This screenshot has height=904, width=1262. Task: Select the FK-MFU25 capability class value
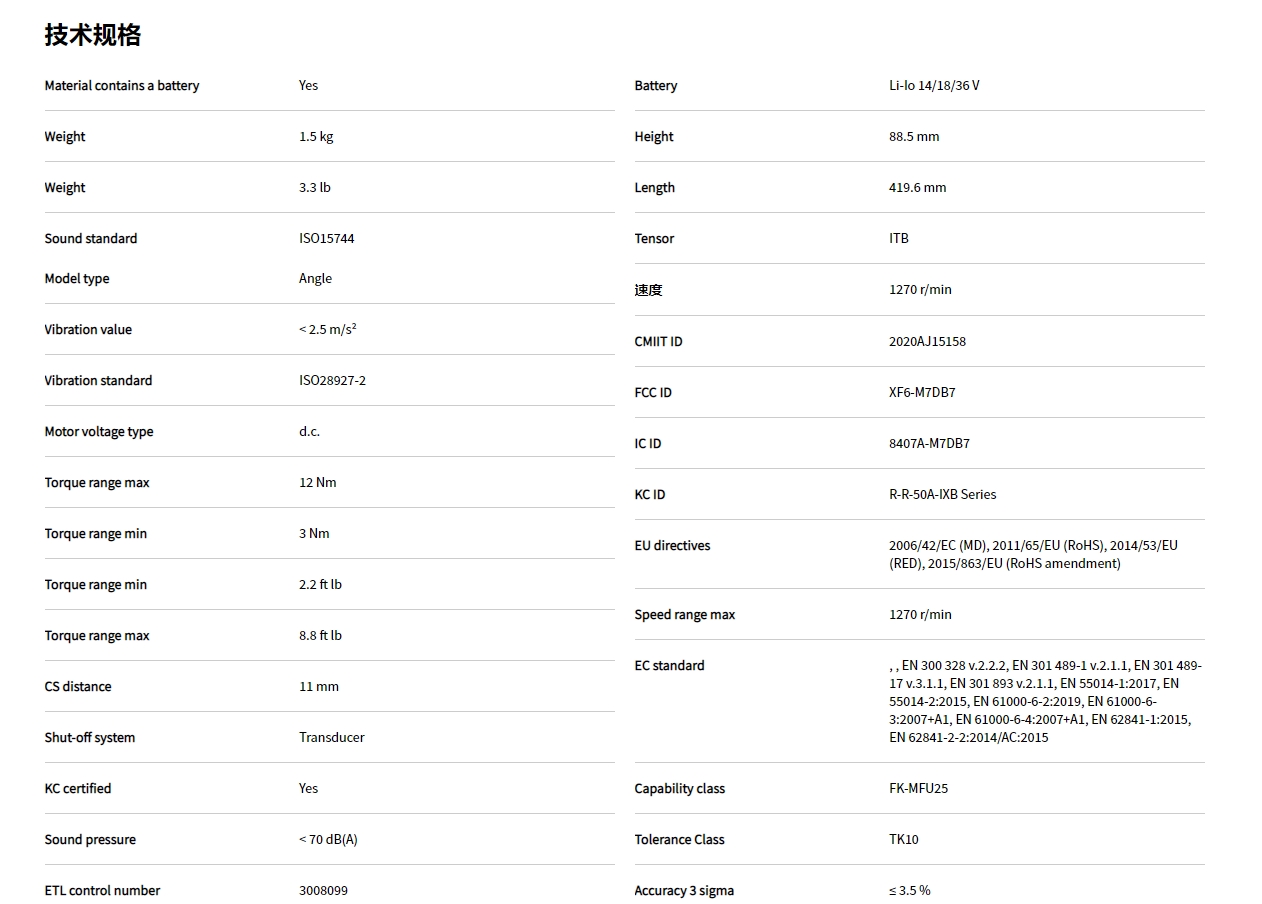918,789
